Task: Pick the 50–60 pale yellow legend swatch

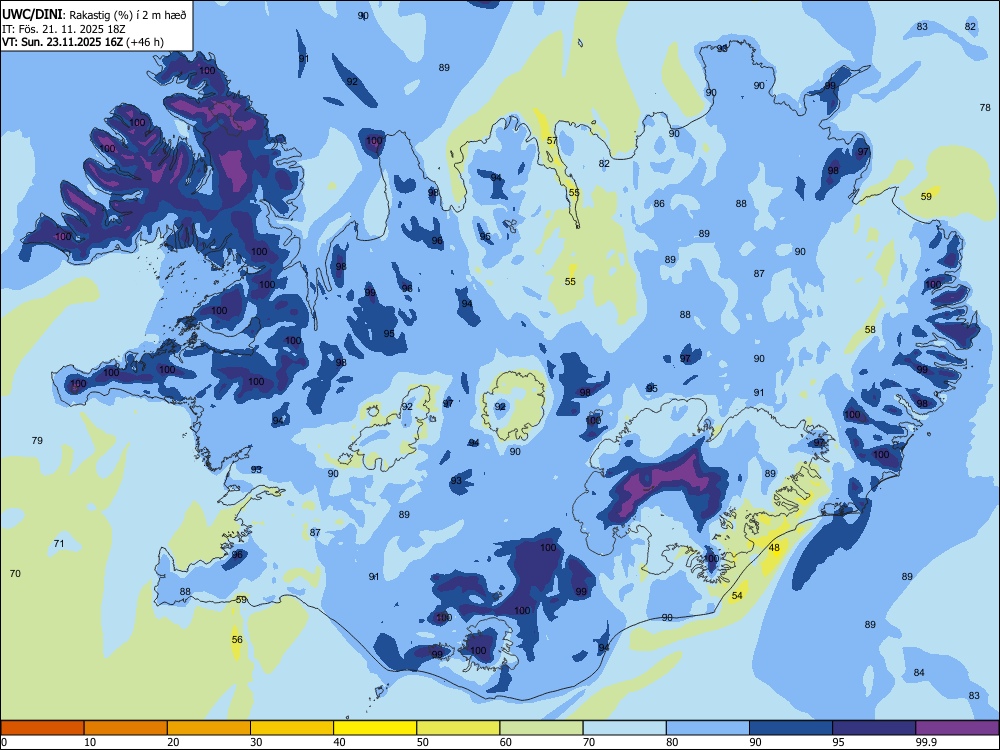Action: coord(459,728)
